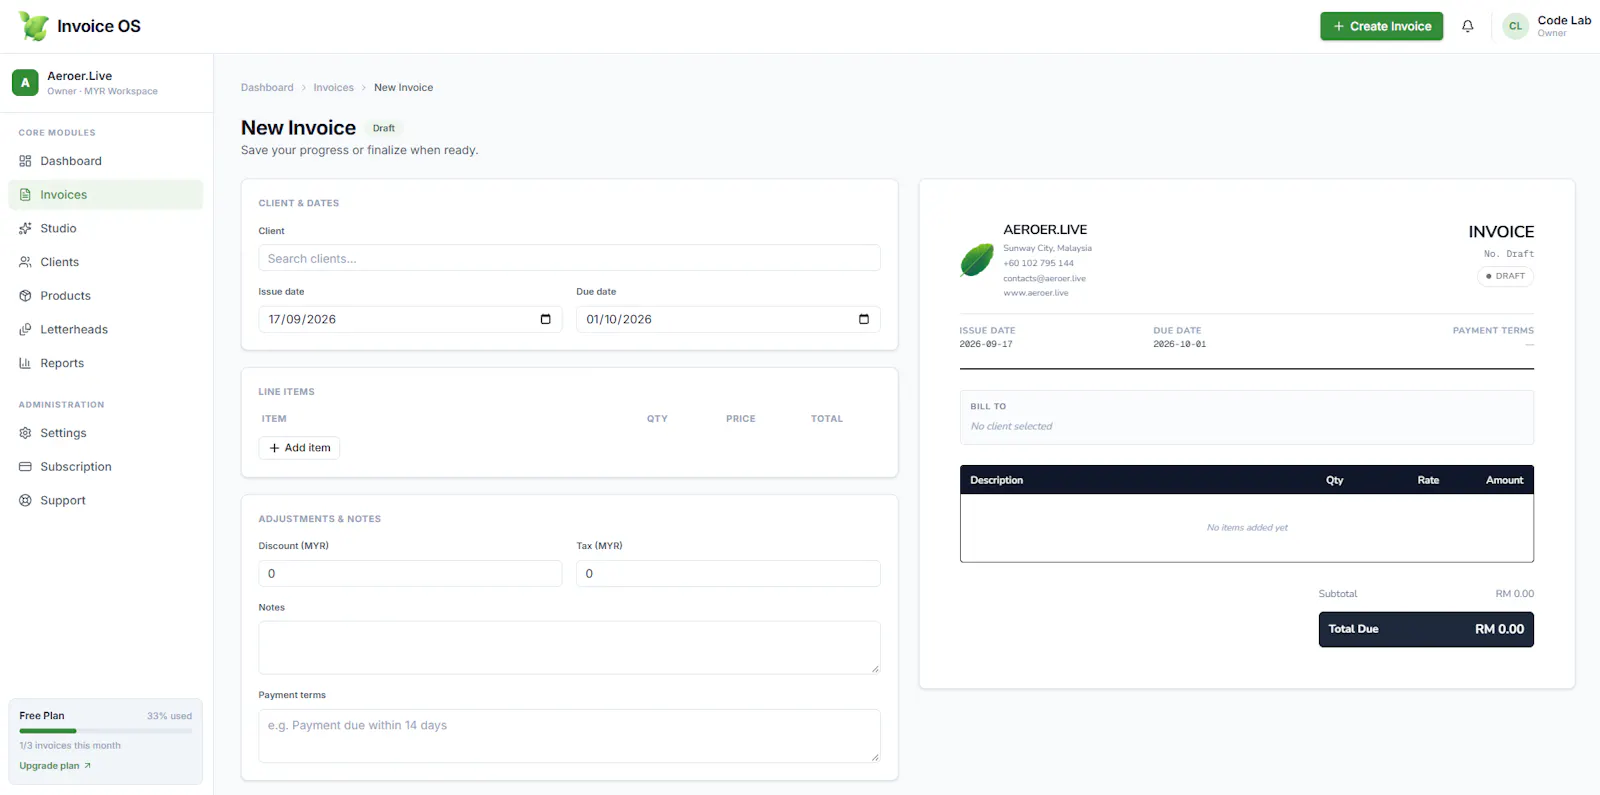Click the Reports chart icon

(x=25, y=363)
